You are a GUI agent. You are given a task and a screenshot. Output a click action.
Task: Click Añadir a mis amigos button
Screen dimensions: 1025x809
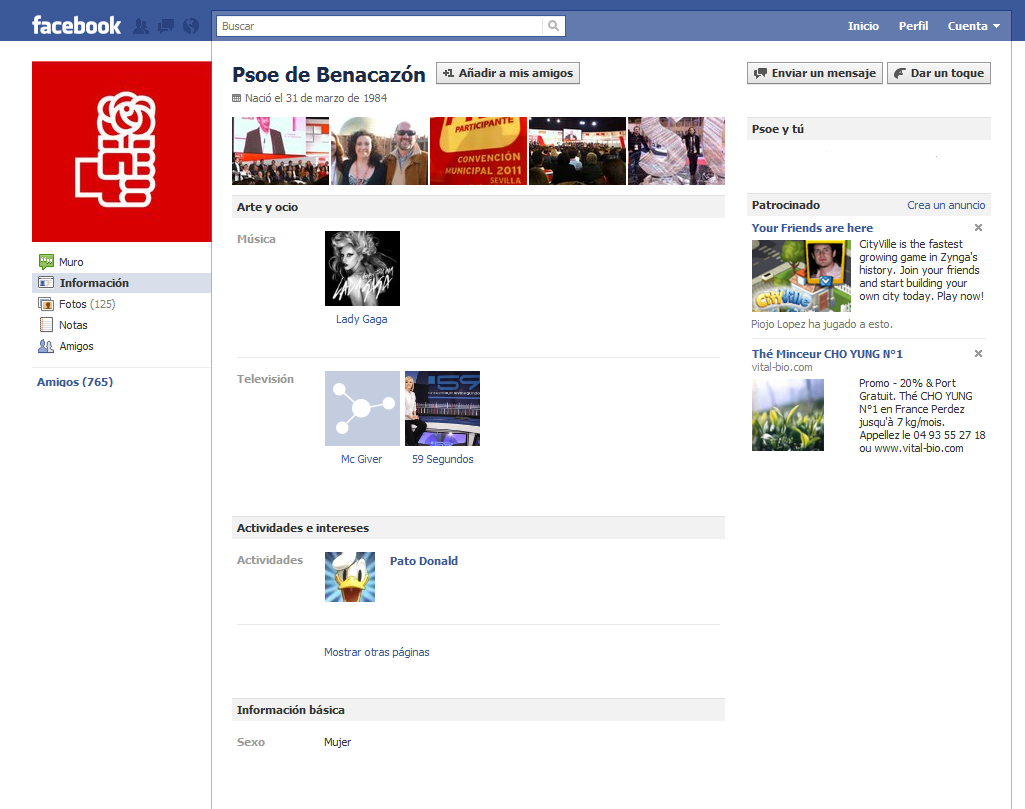coord(508,73)
